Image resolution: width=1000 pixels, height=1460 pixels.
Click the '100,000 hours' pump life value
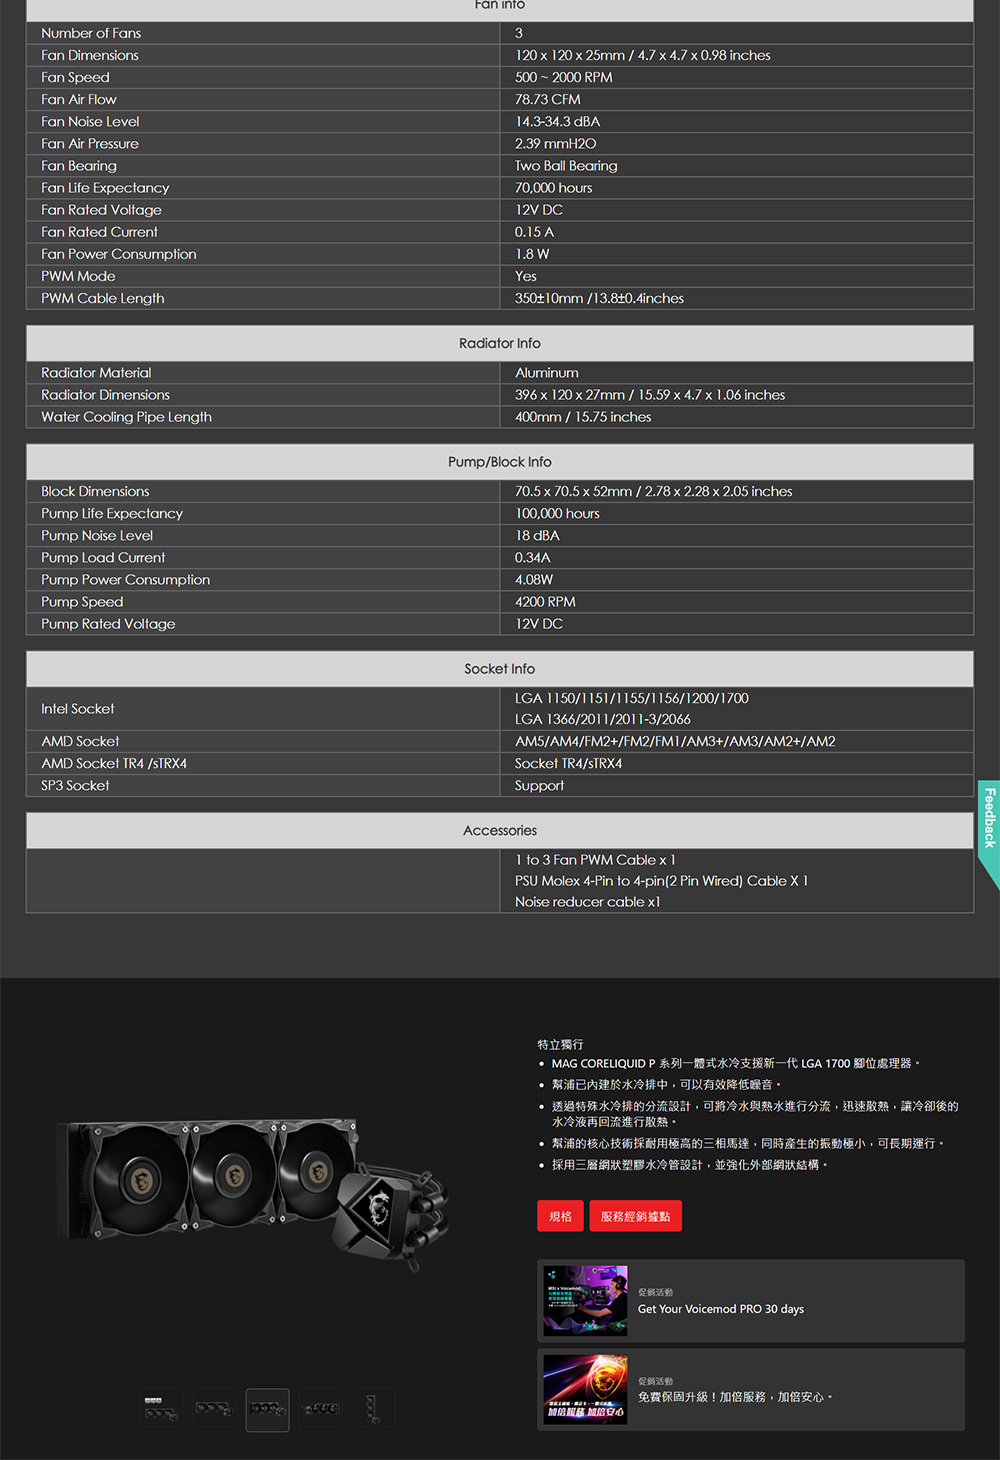(558, 513)
